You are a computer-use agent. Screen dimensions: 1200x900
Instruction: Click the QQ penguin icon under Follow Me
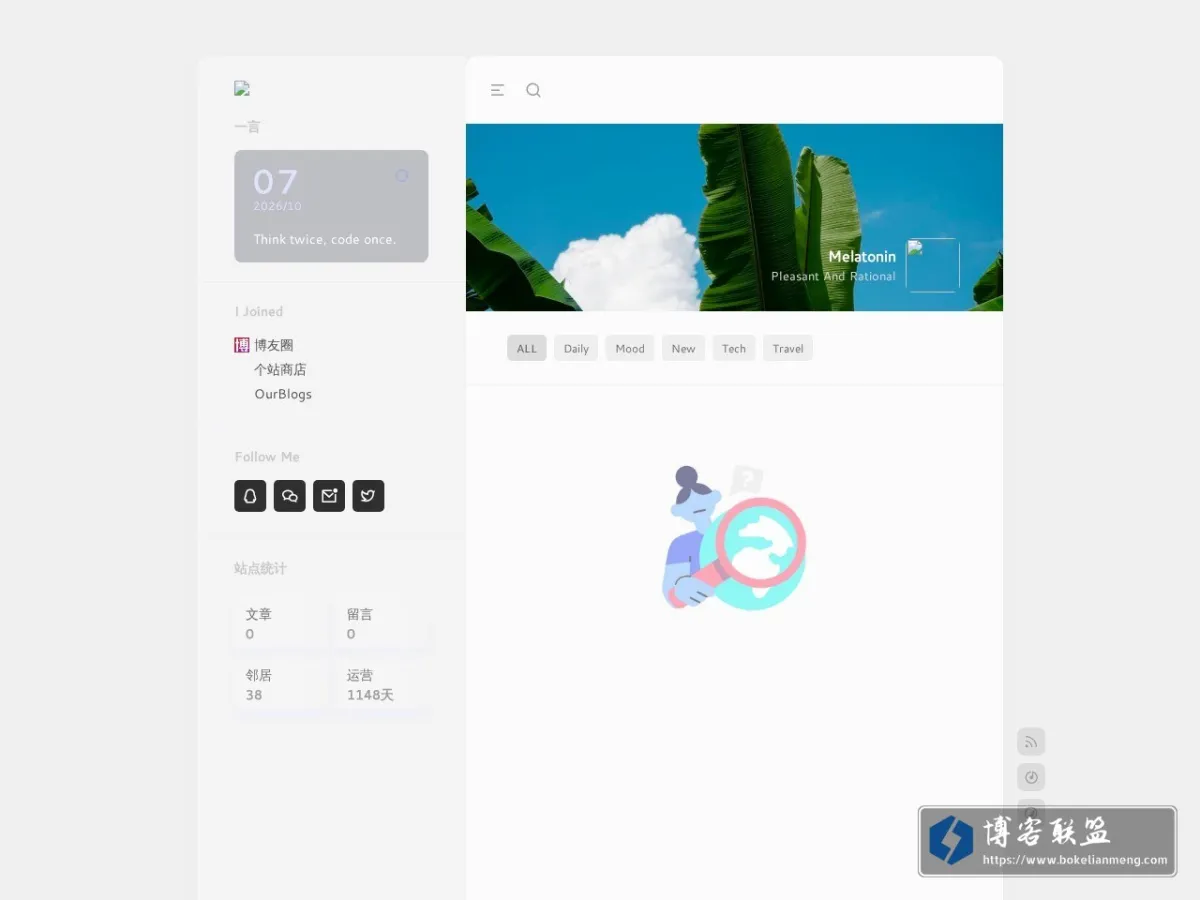[x=250, y=496]
